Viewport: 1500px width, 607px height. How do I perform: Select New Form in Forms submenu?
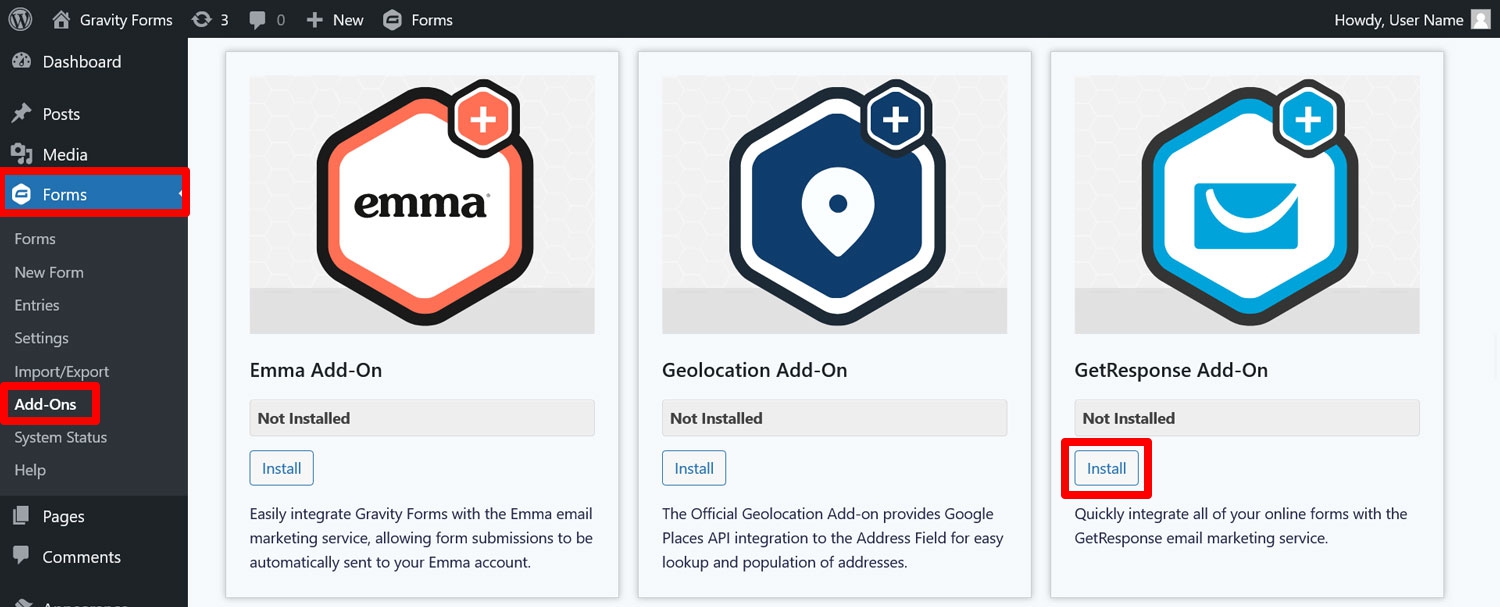[49, 272]
